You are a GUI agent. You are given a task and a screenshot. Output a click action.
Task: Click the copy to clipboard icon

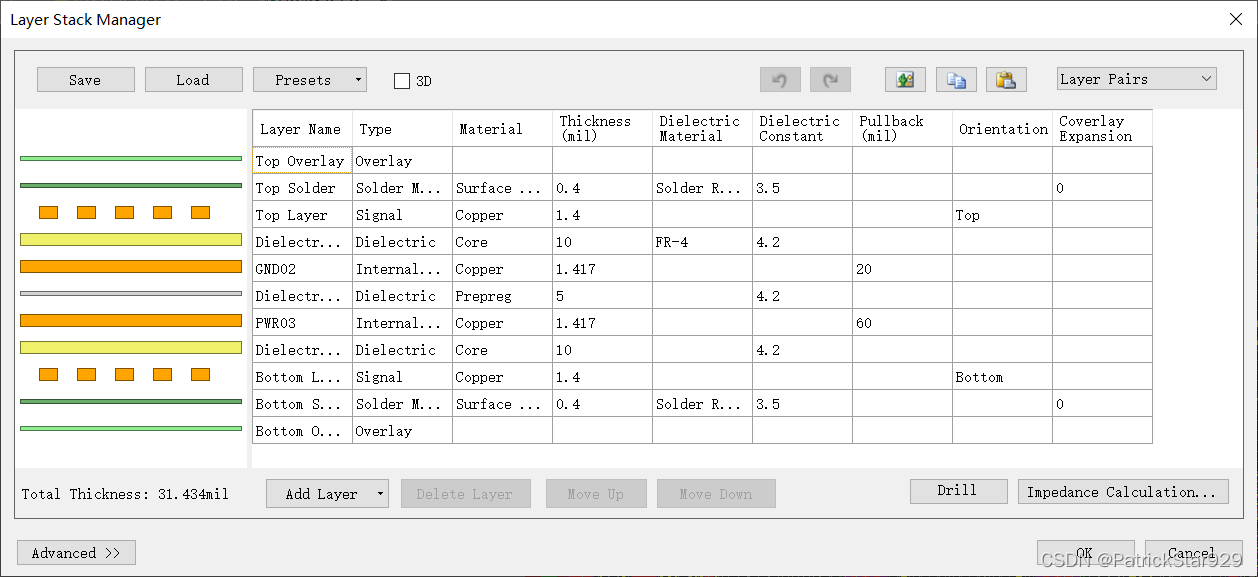(956, 80)
